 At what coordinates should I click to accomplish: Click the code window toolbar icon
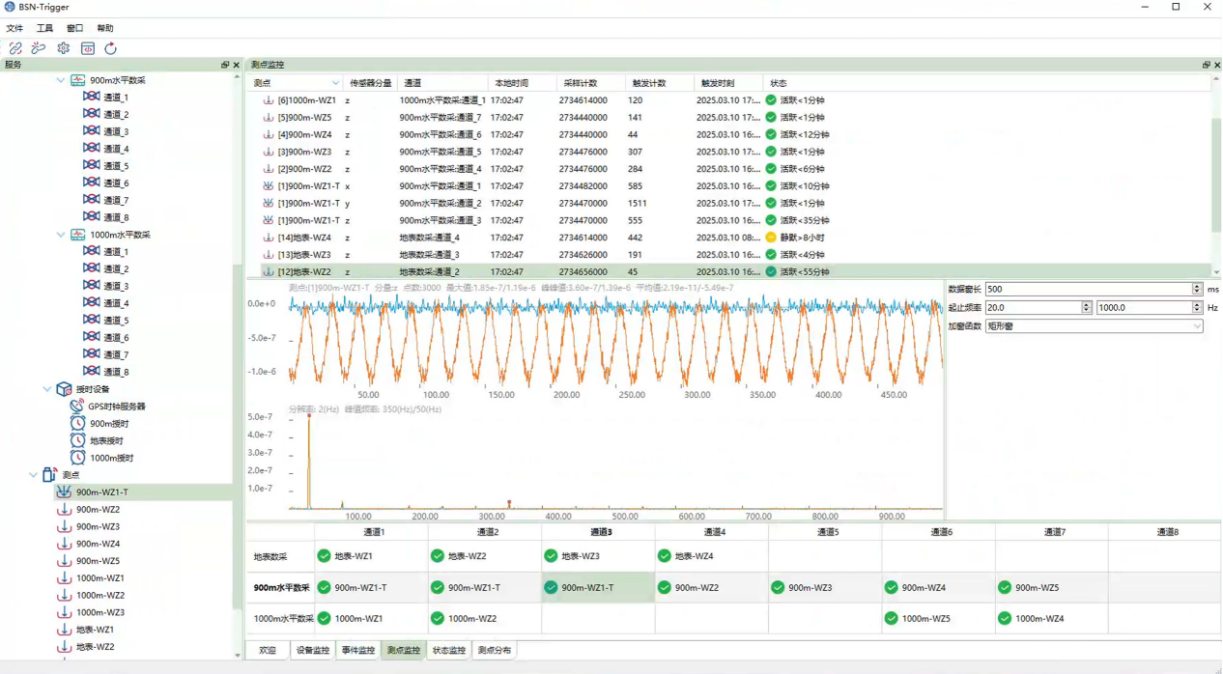coord(87,48)
